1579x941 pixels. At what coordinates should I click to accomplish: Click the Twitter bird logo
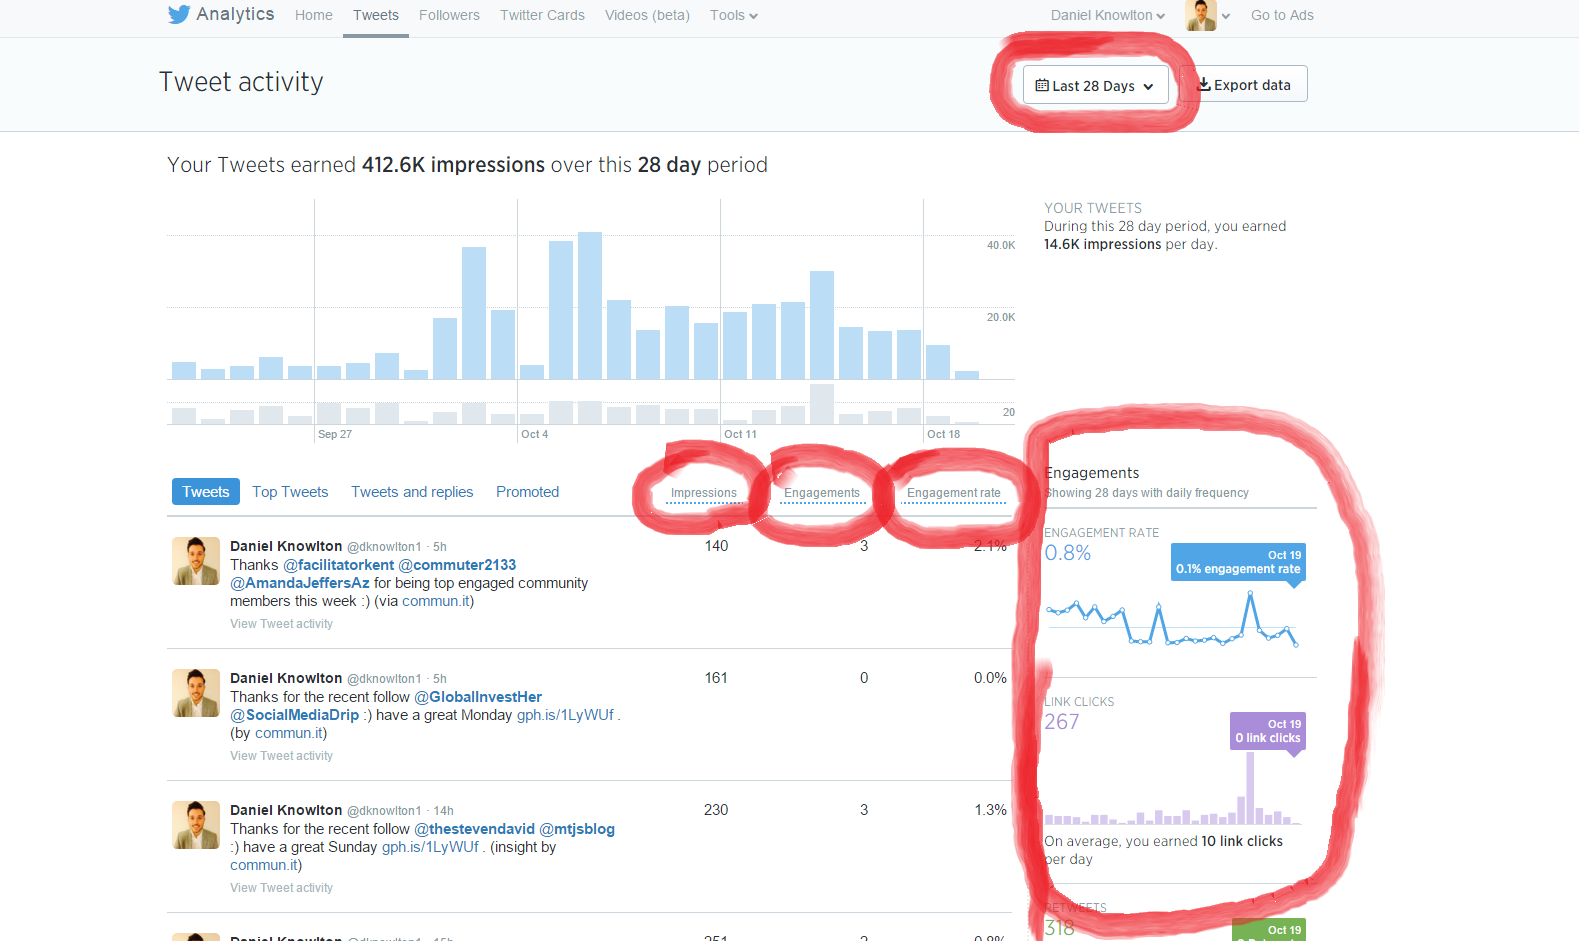pyautogui.click(x=179, y=15)
